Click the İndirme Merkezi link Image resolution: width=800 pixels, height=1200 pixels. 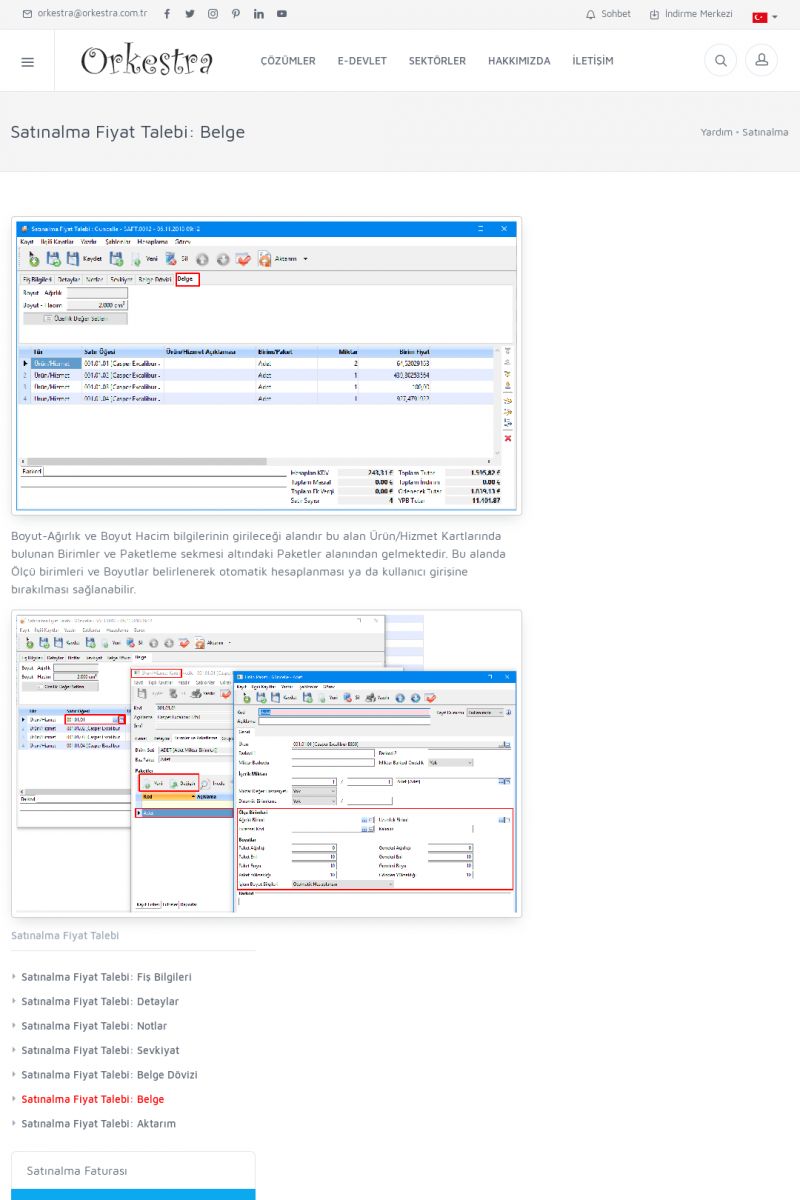click(690, 14)
